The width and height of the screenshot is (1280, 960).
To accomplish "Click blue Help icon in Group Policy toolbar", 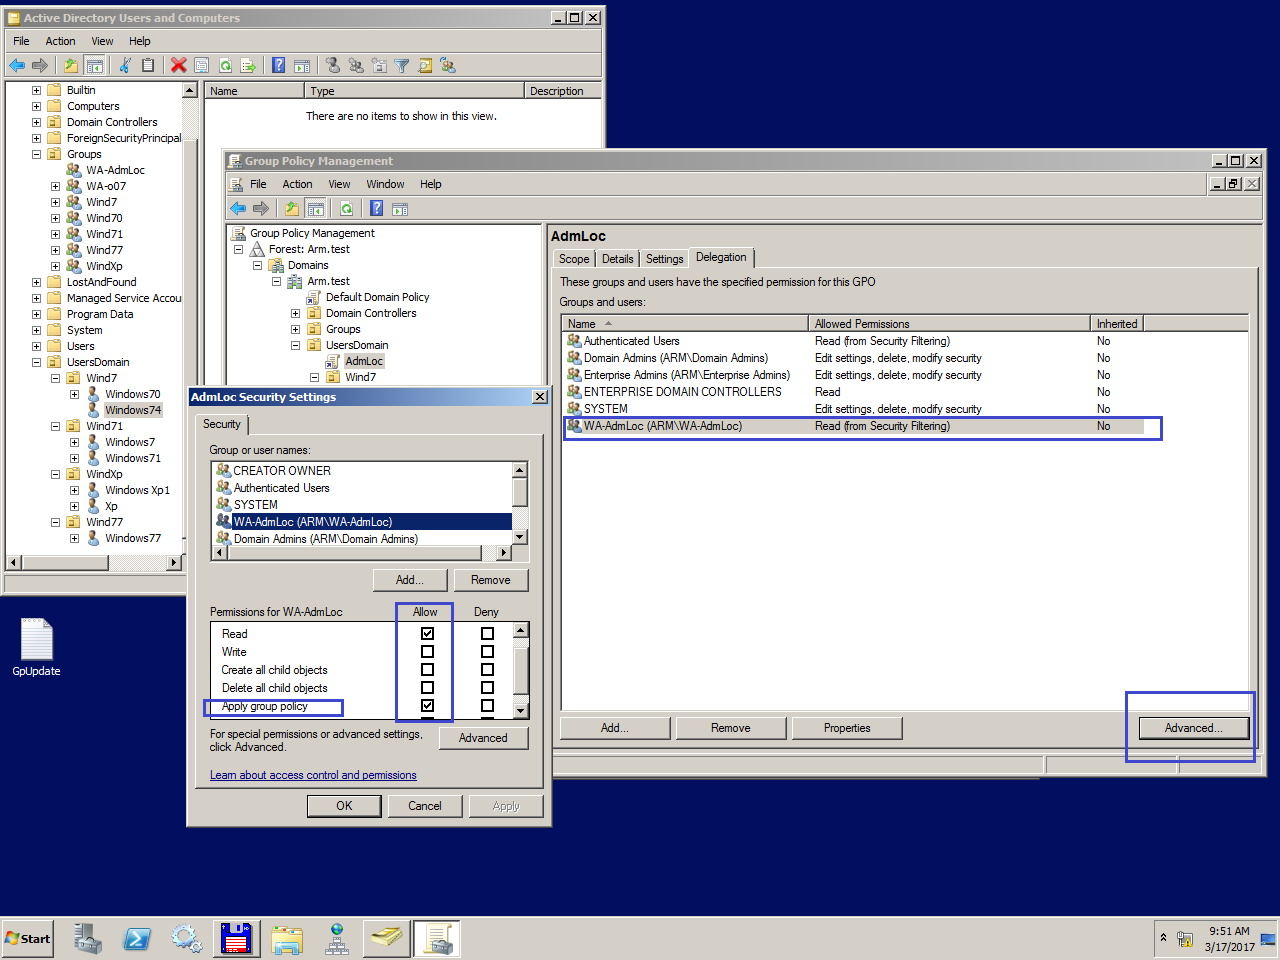I will pos(376,208).
